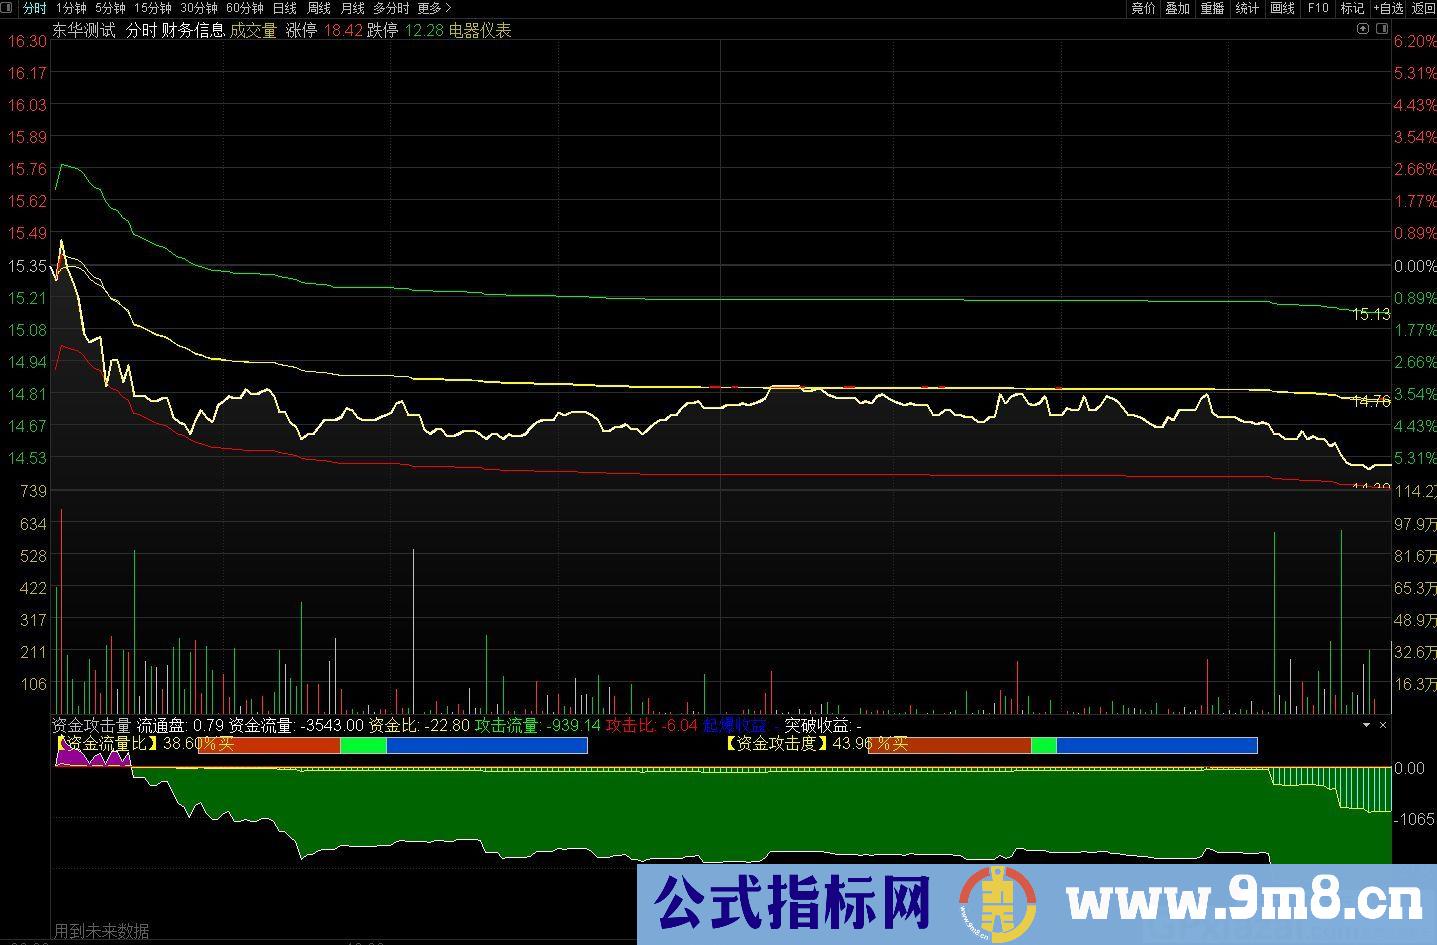
Task: Add stock via +自选 button
Action: 1389,8
